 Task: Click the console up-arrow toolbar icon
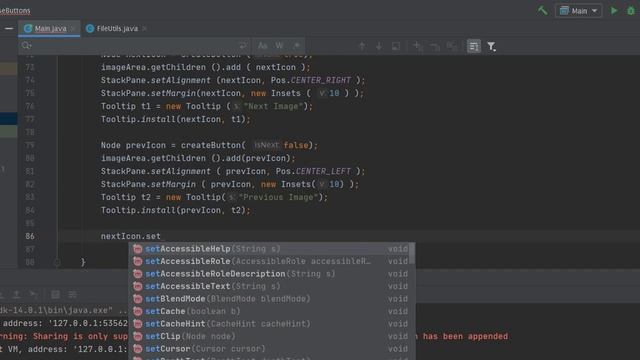click(16, 294)
